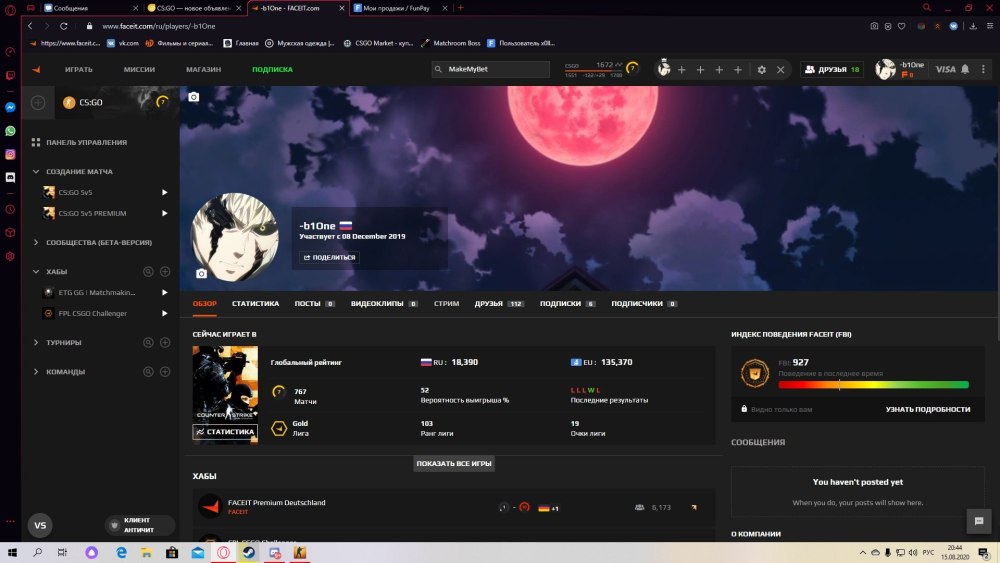Viewport: 1000px width, 563px height.
Task: Search hubs using ХАБЫ magnifier icon
Action: coord(148,272)
